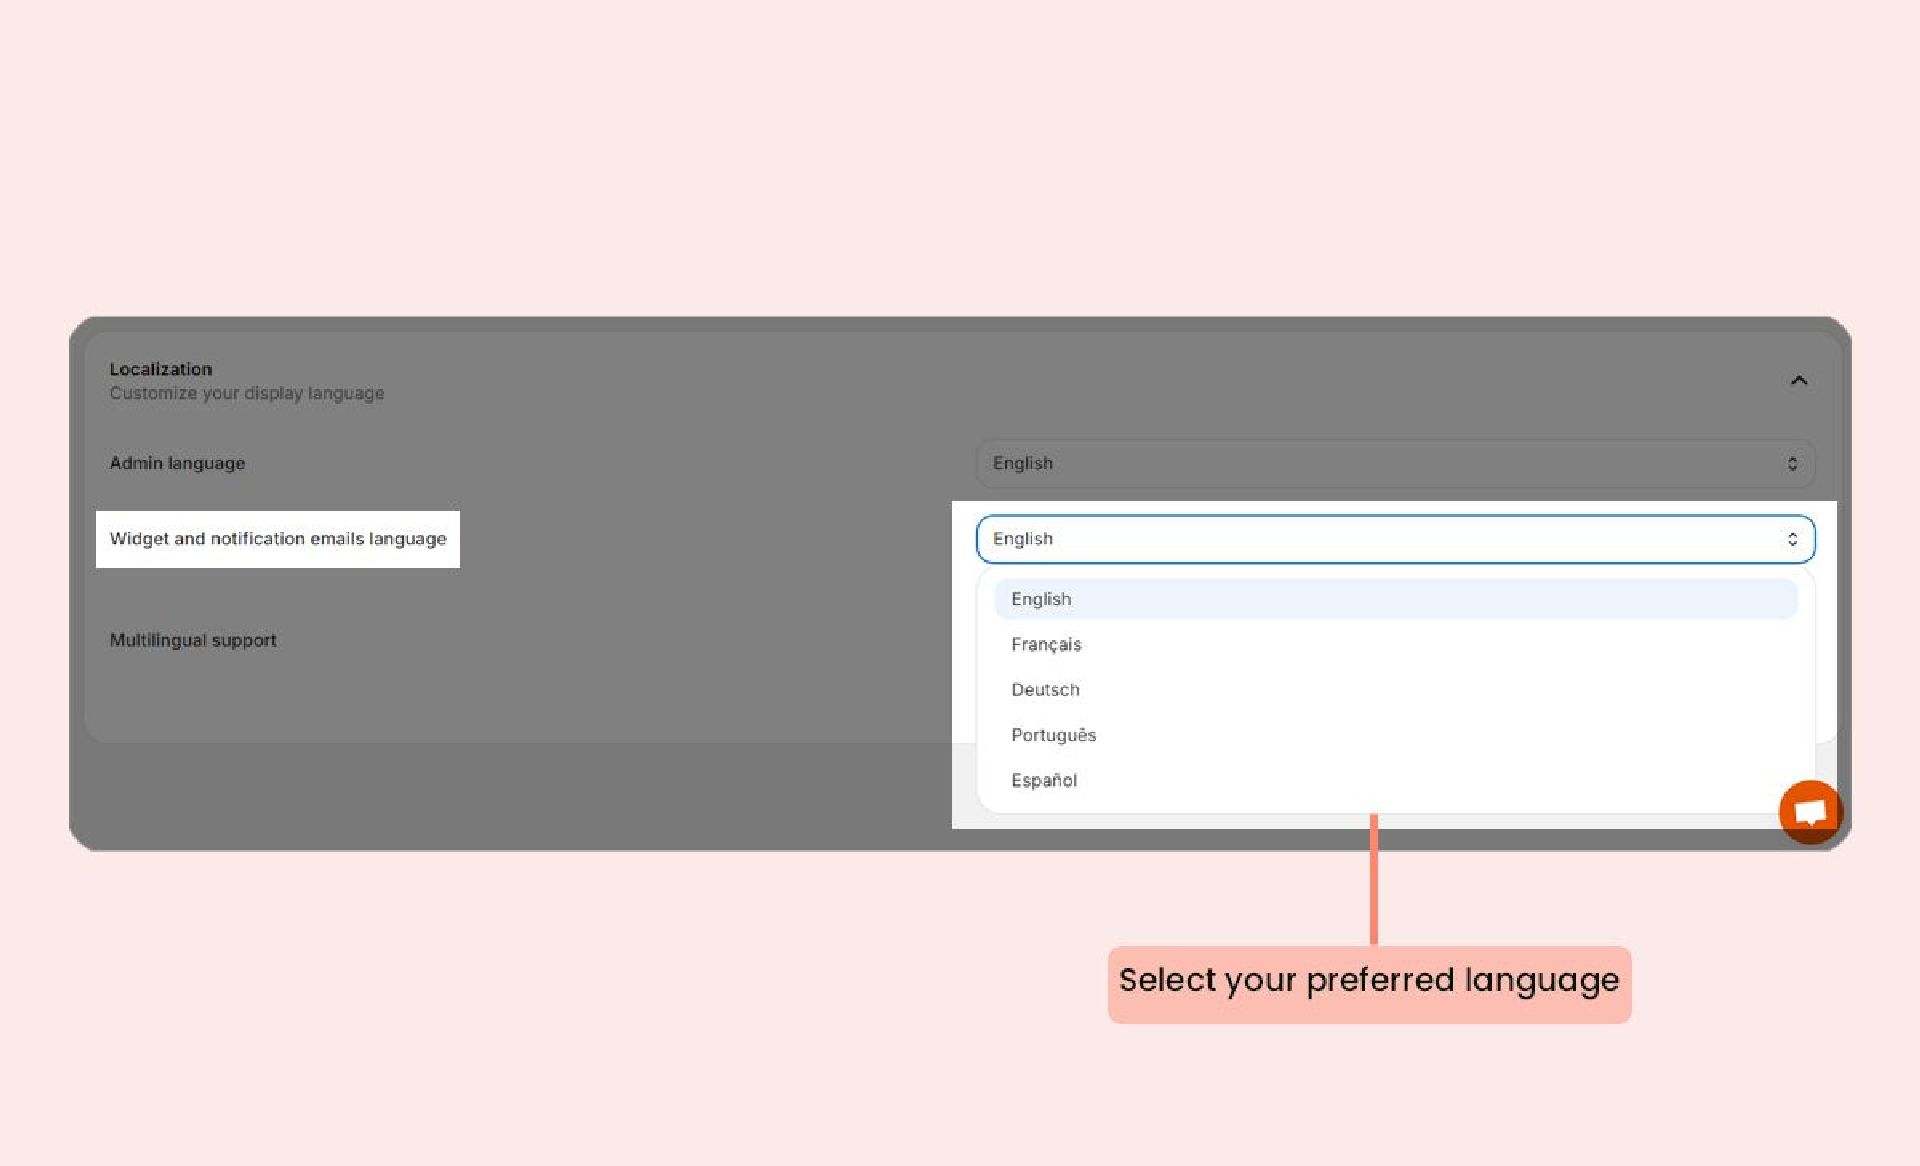This screenshot has width=1920, height=1166.
Task: Click the Widget language up-down arrows icon
Action: point(1792,539)
